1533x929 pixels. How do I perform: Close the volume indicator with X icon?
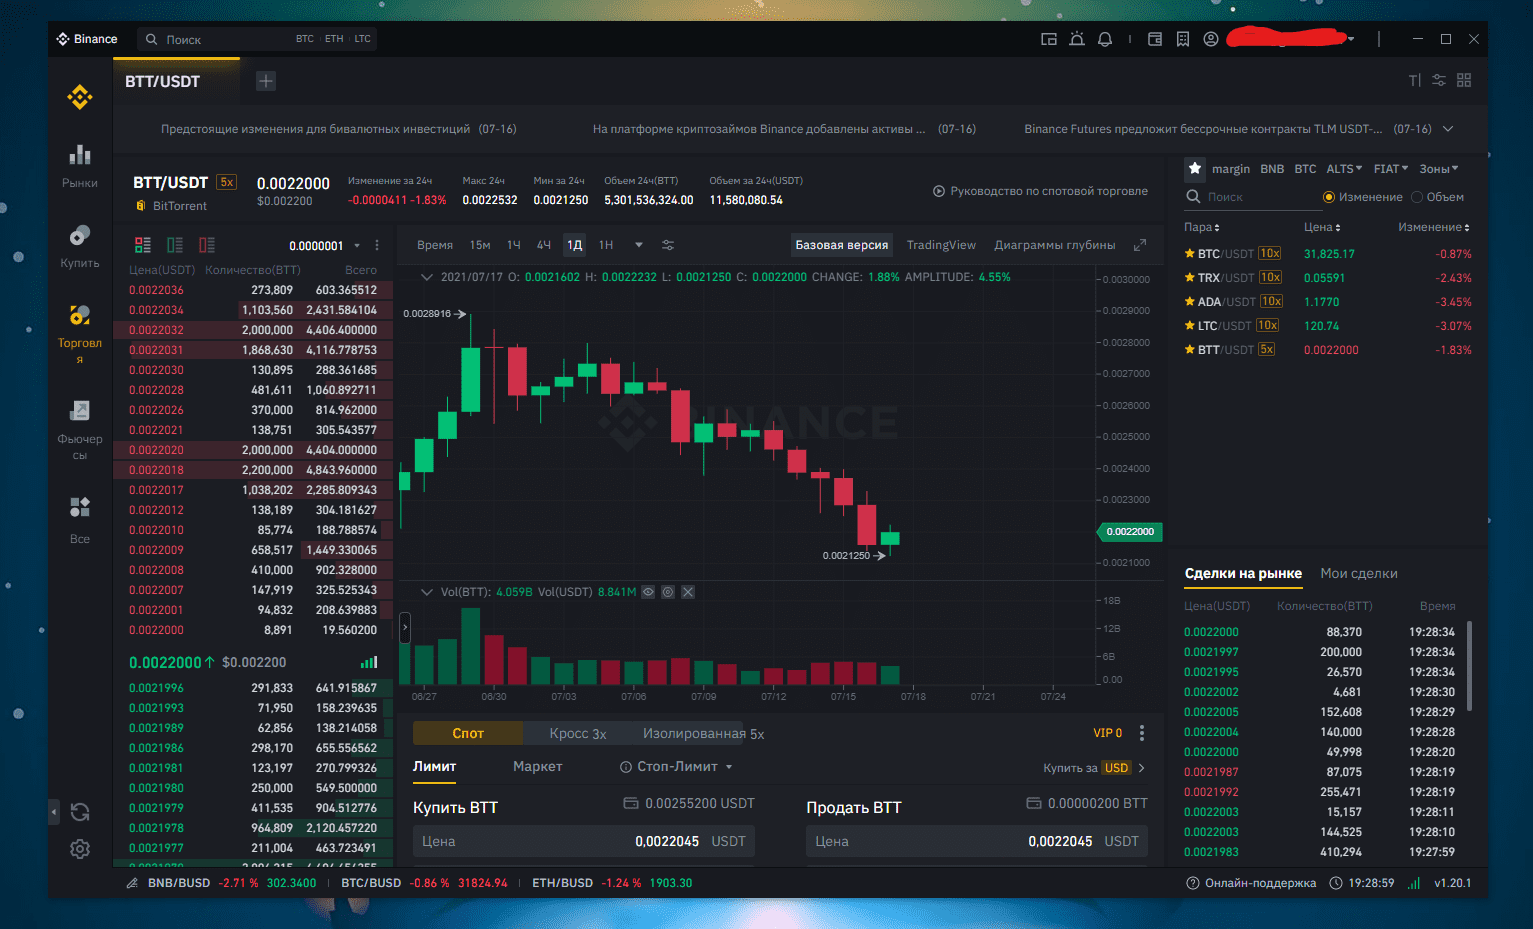[x=688, y=592]
